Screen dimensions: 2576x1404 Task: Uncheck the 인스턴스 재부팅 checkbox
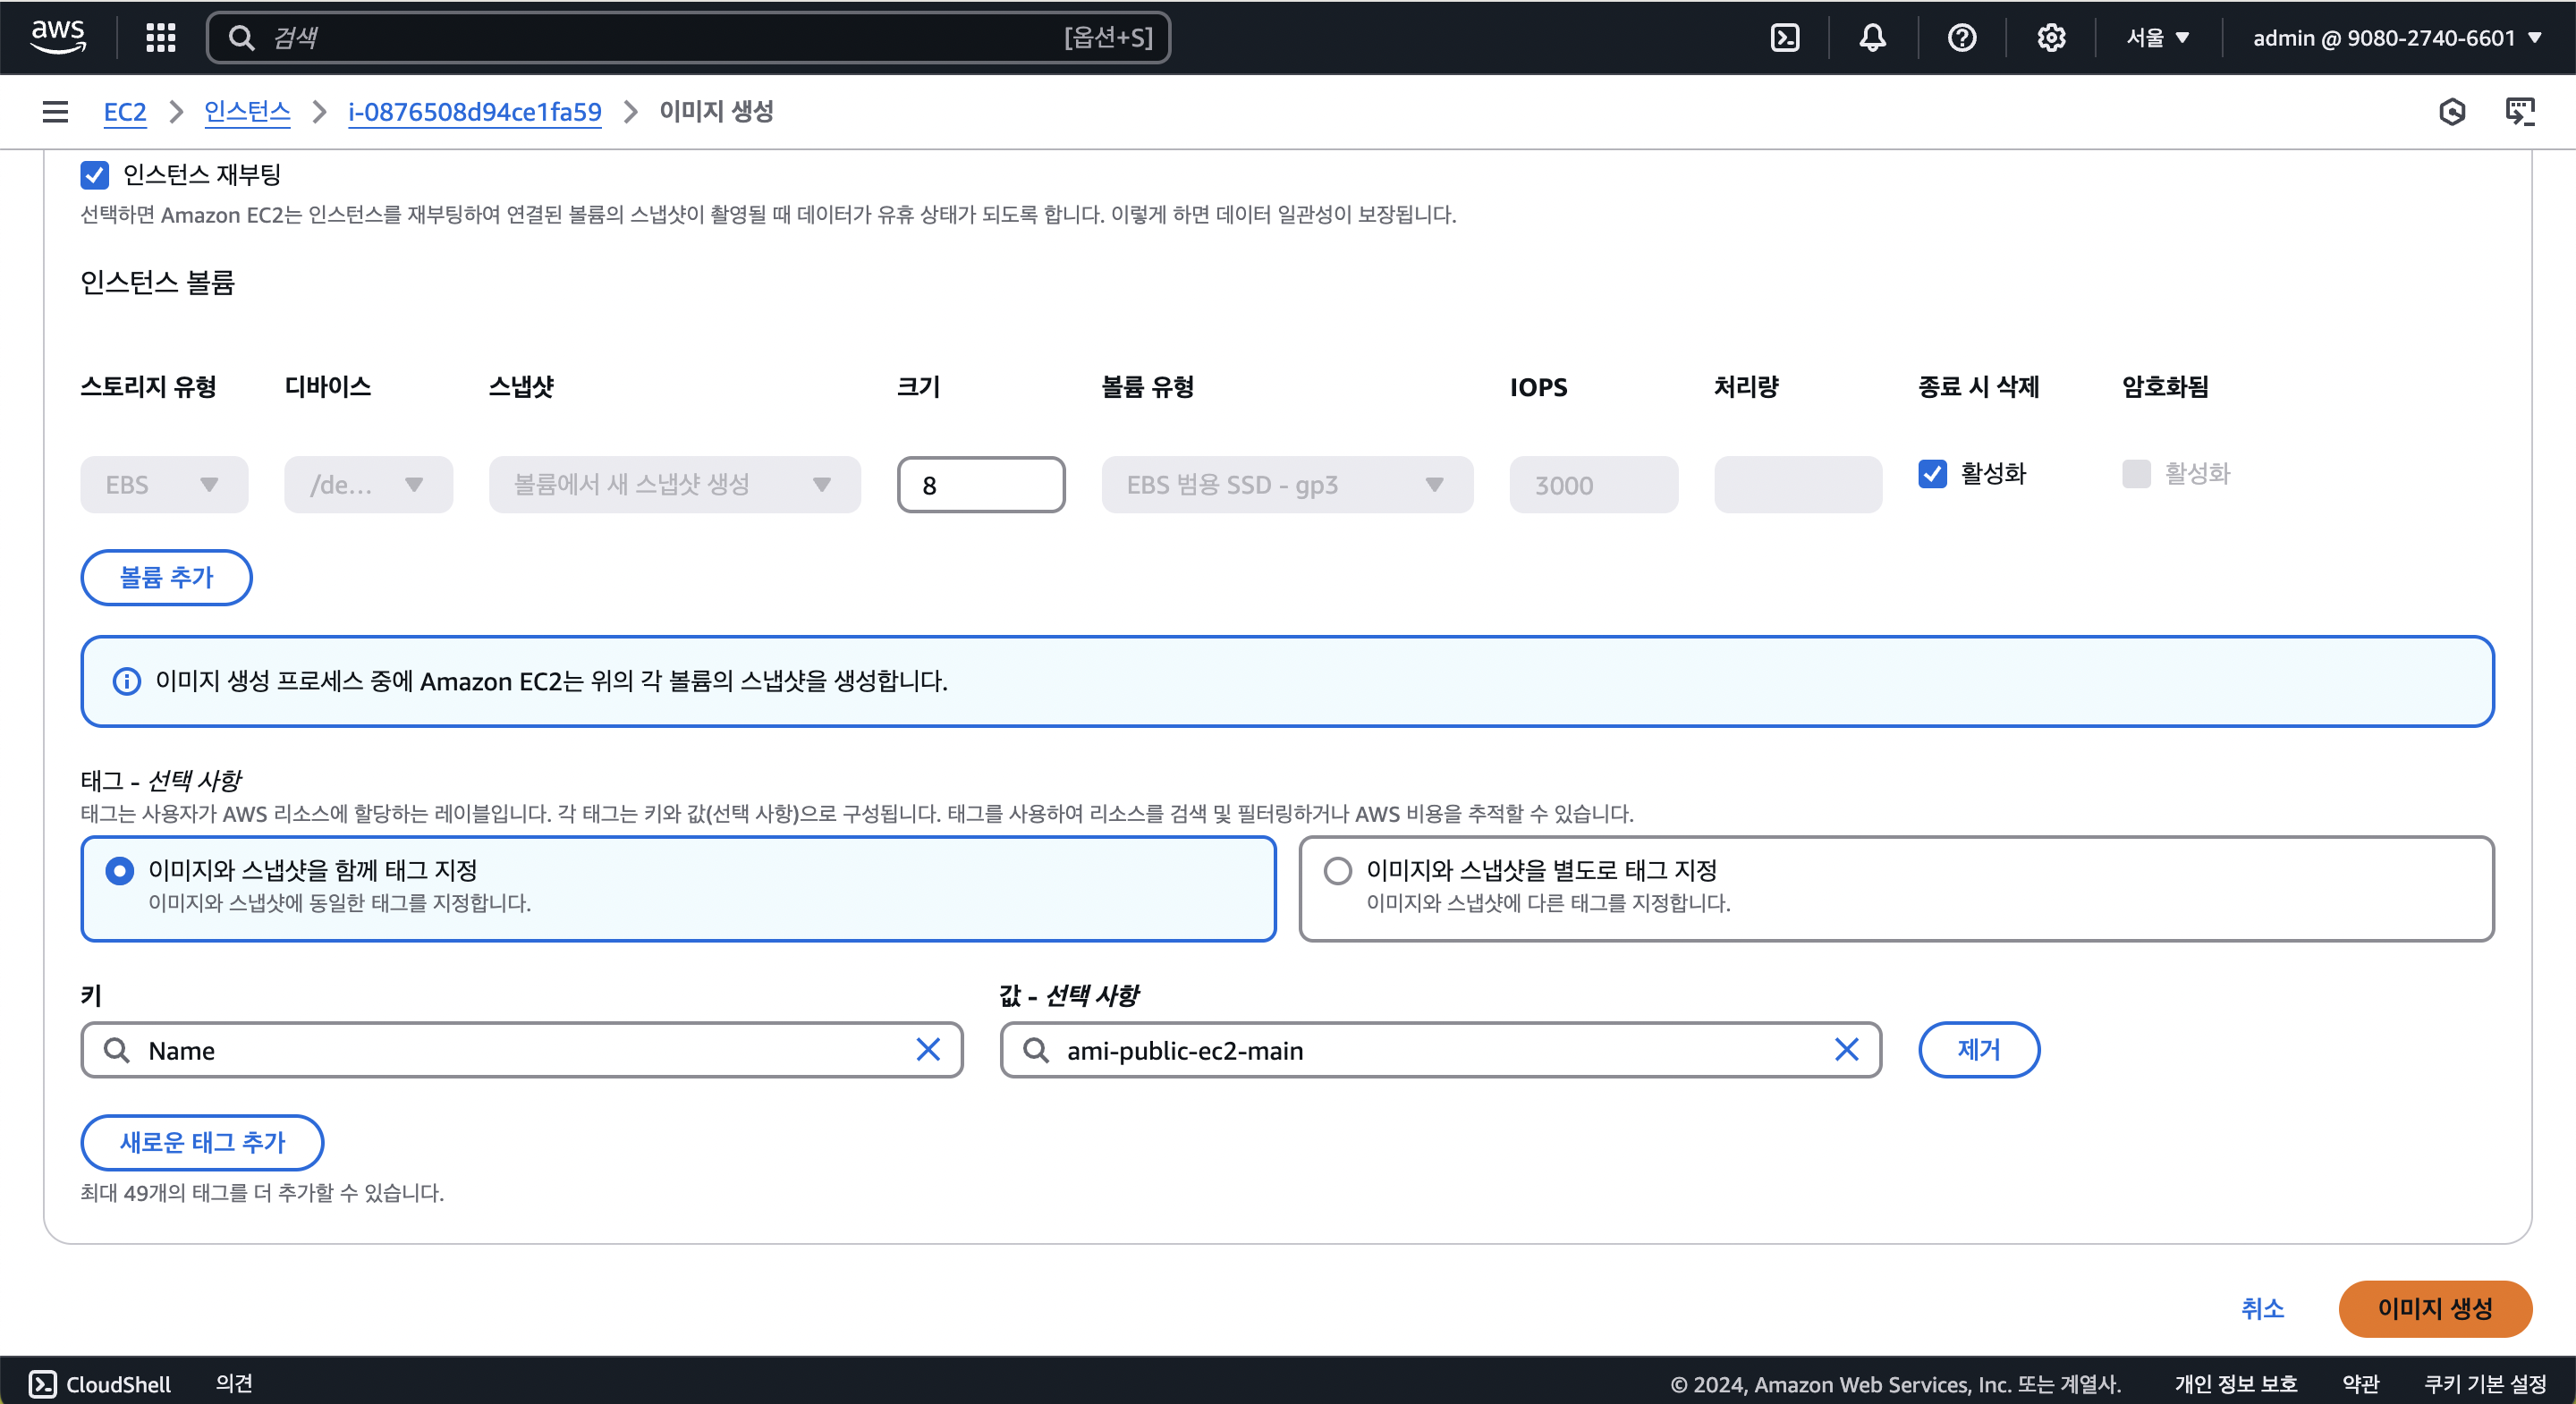(x=94, y=175)
